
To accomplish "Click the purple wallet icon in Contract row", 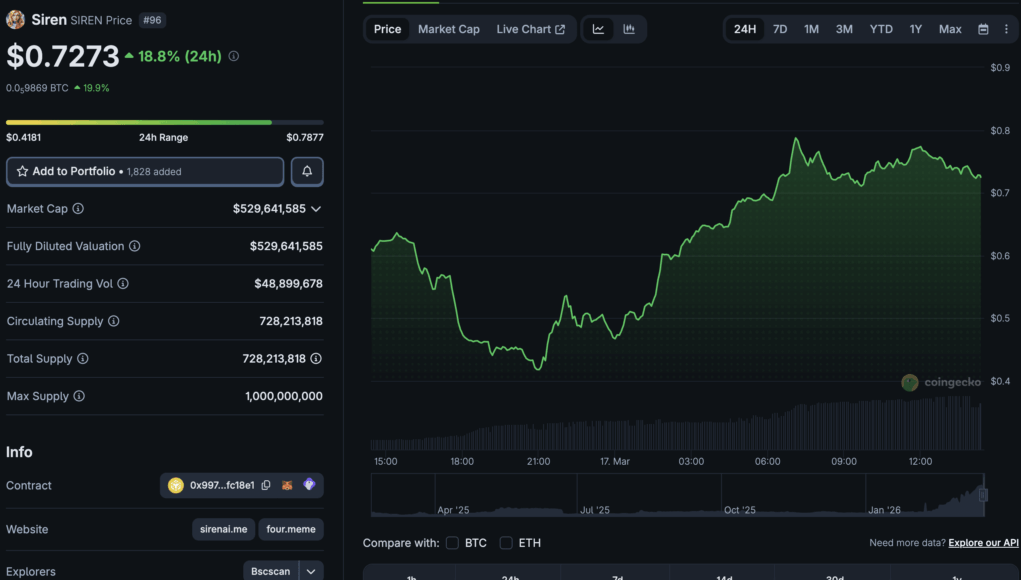I will (x=309, y=486).
